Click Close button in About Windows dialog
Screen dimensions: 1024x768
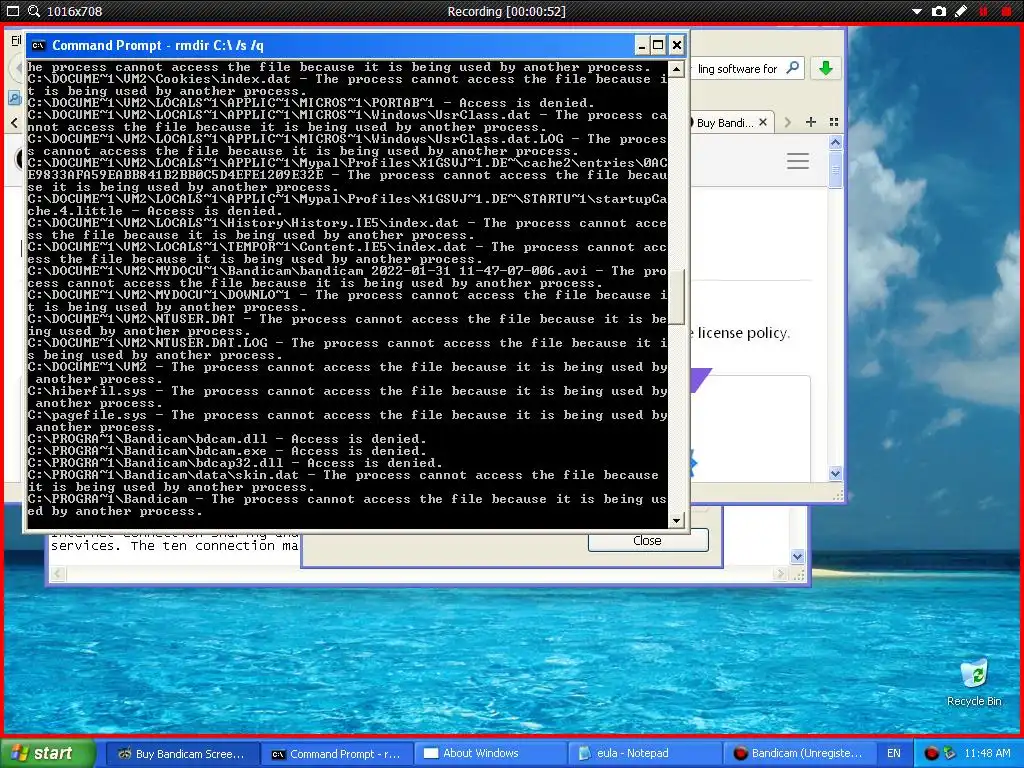click(x=647, y=540)
